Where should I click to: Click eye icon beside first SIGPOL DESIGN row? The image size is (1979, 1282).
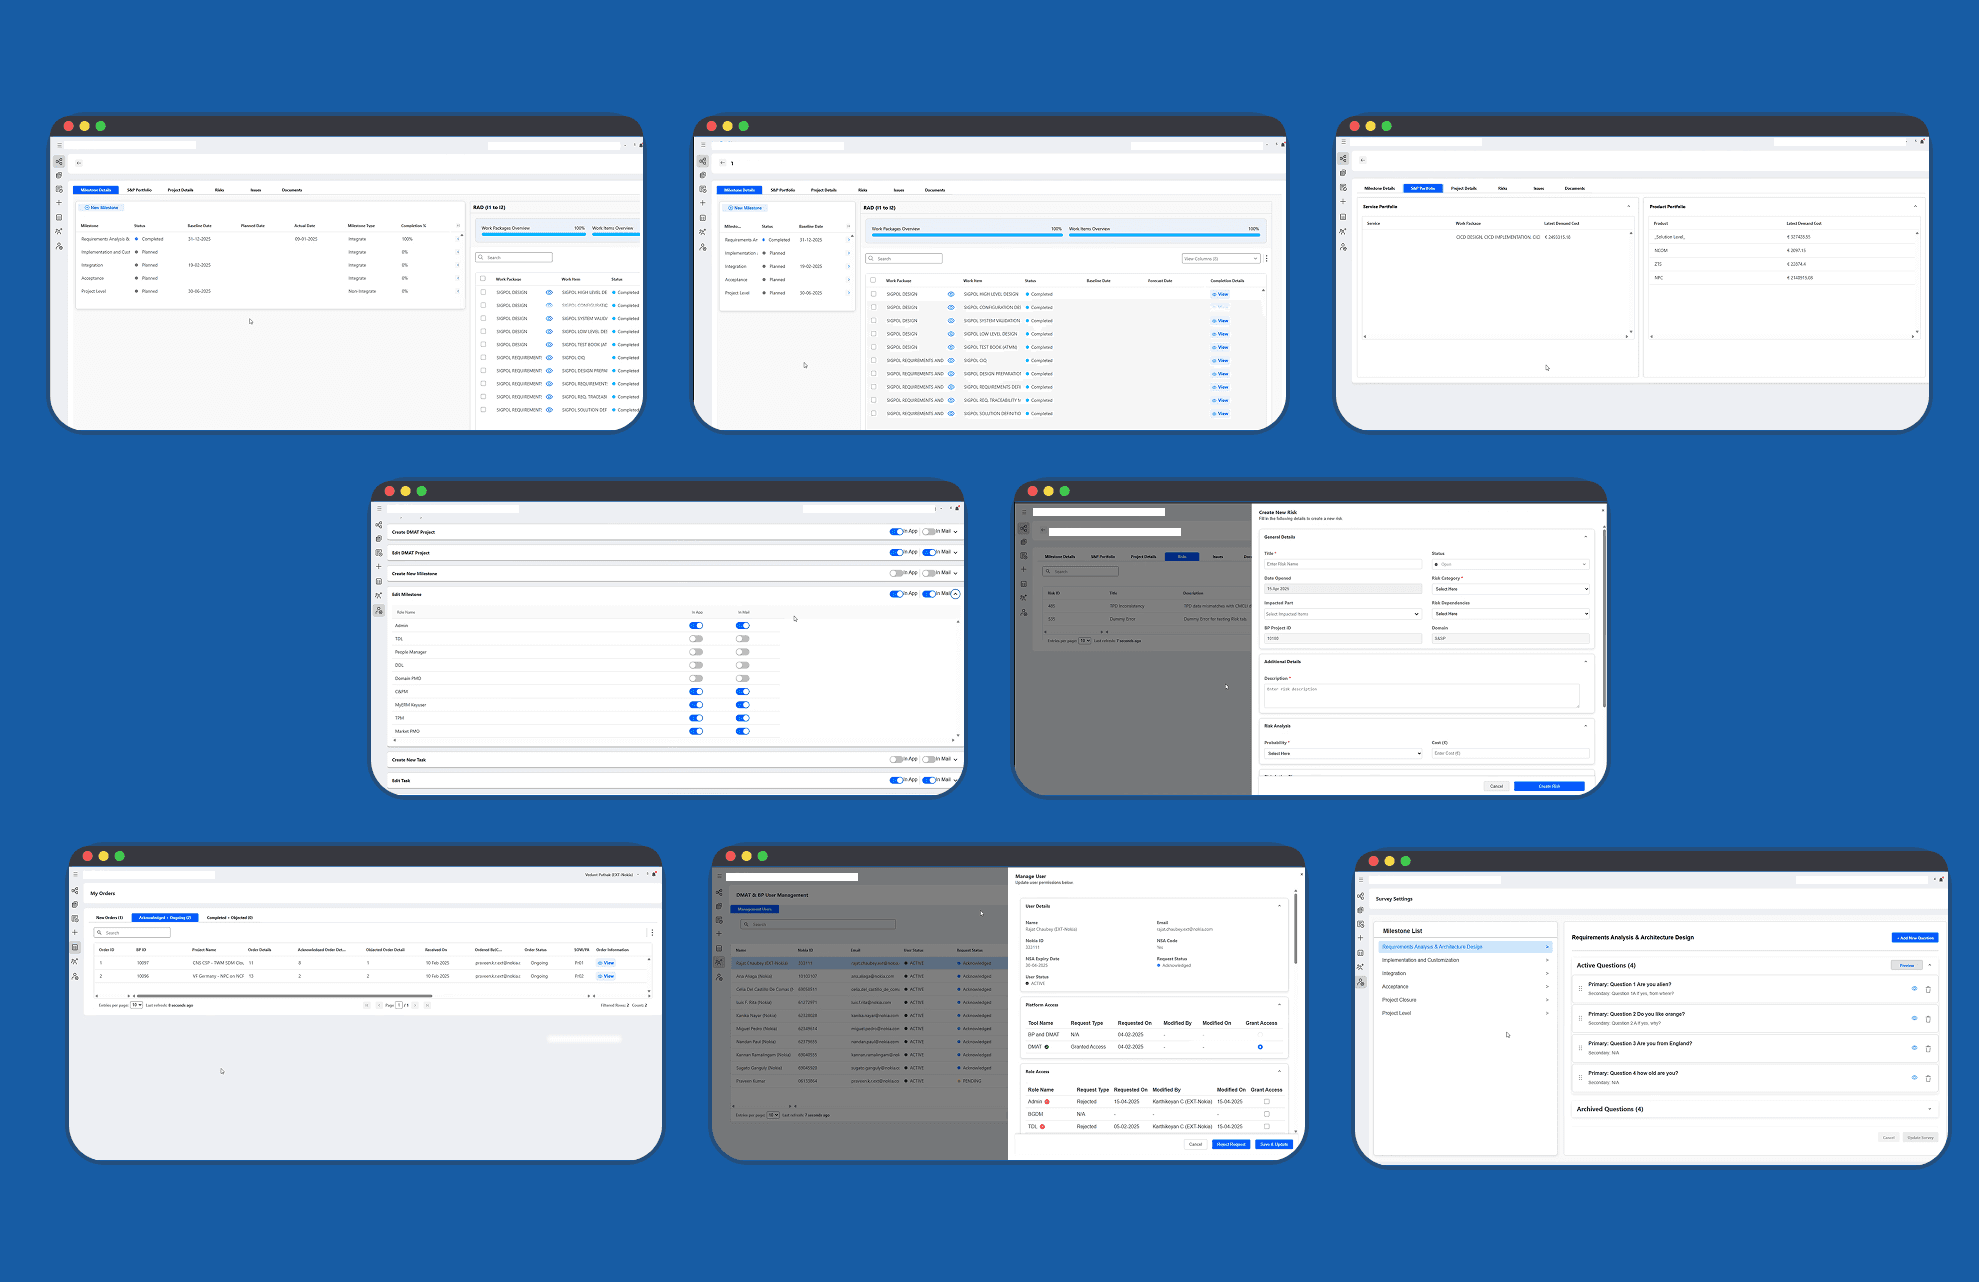click(549, 292)
